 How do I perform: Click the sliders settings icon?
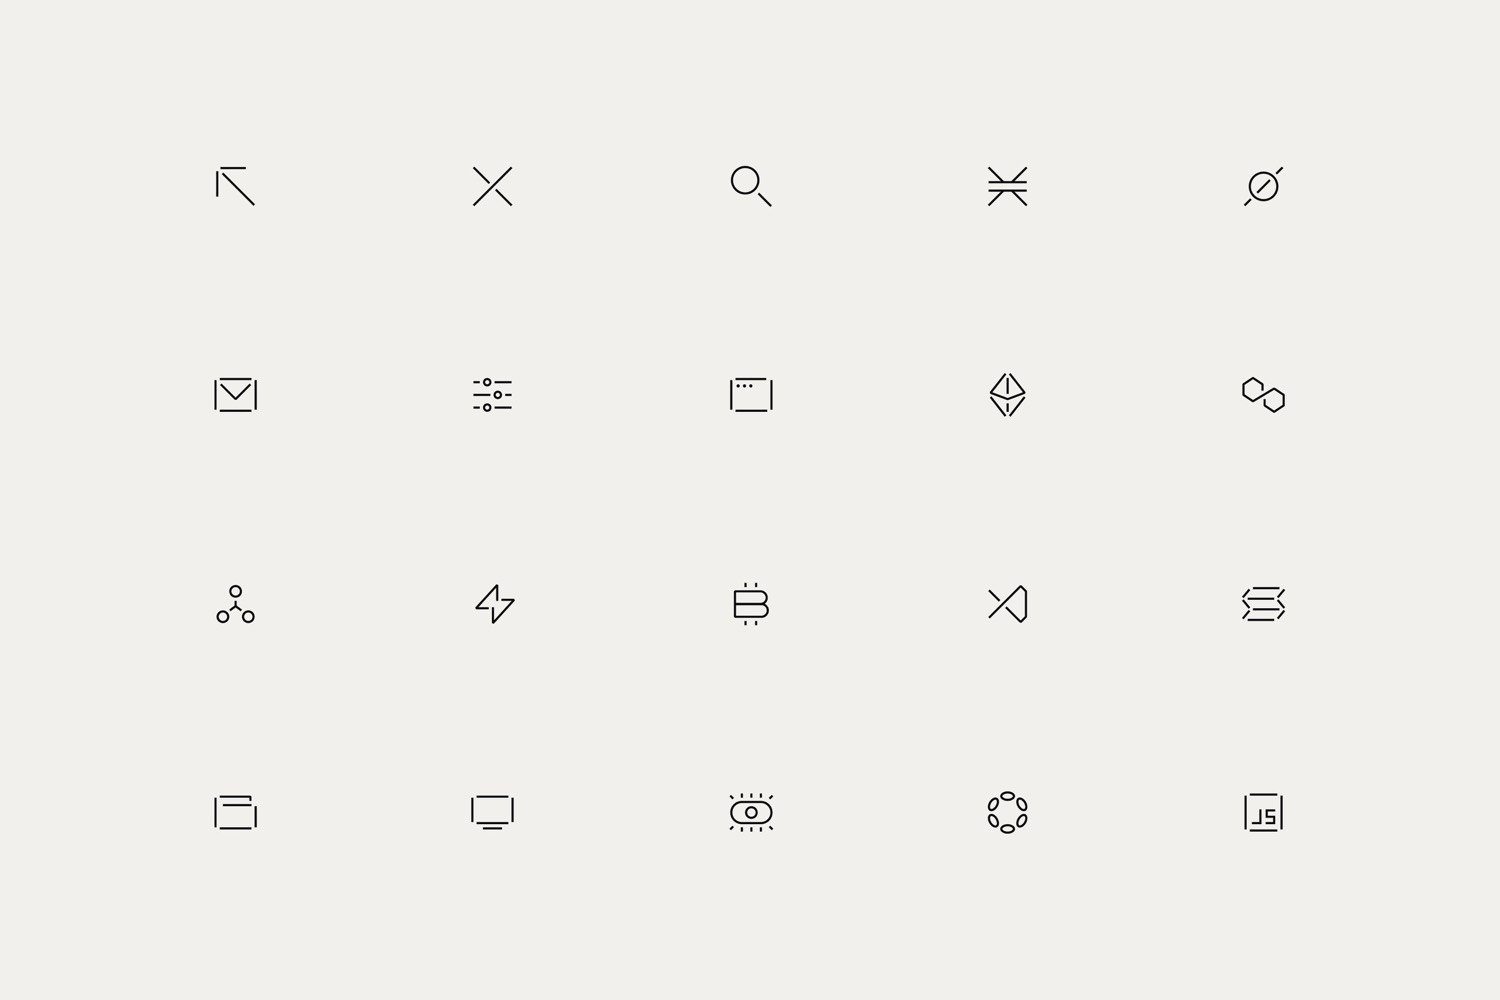point(493,395)
